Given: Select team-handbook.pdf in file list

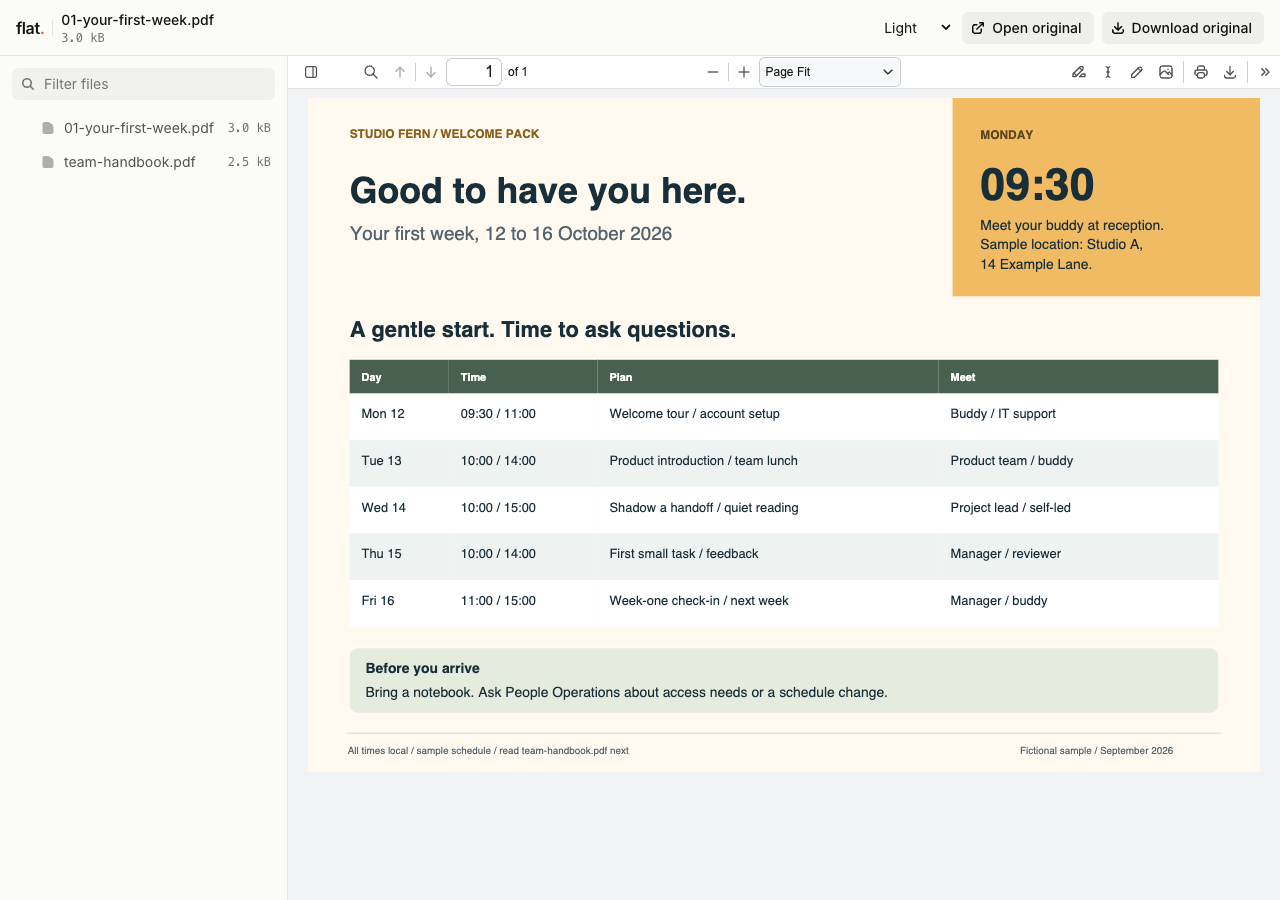Looking at the screenshot, I should (x=143, y=162).
